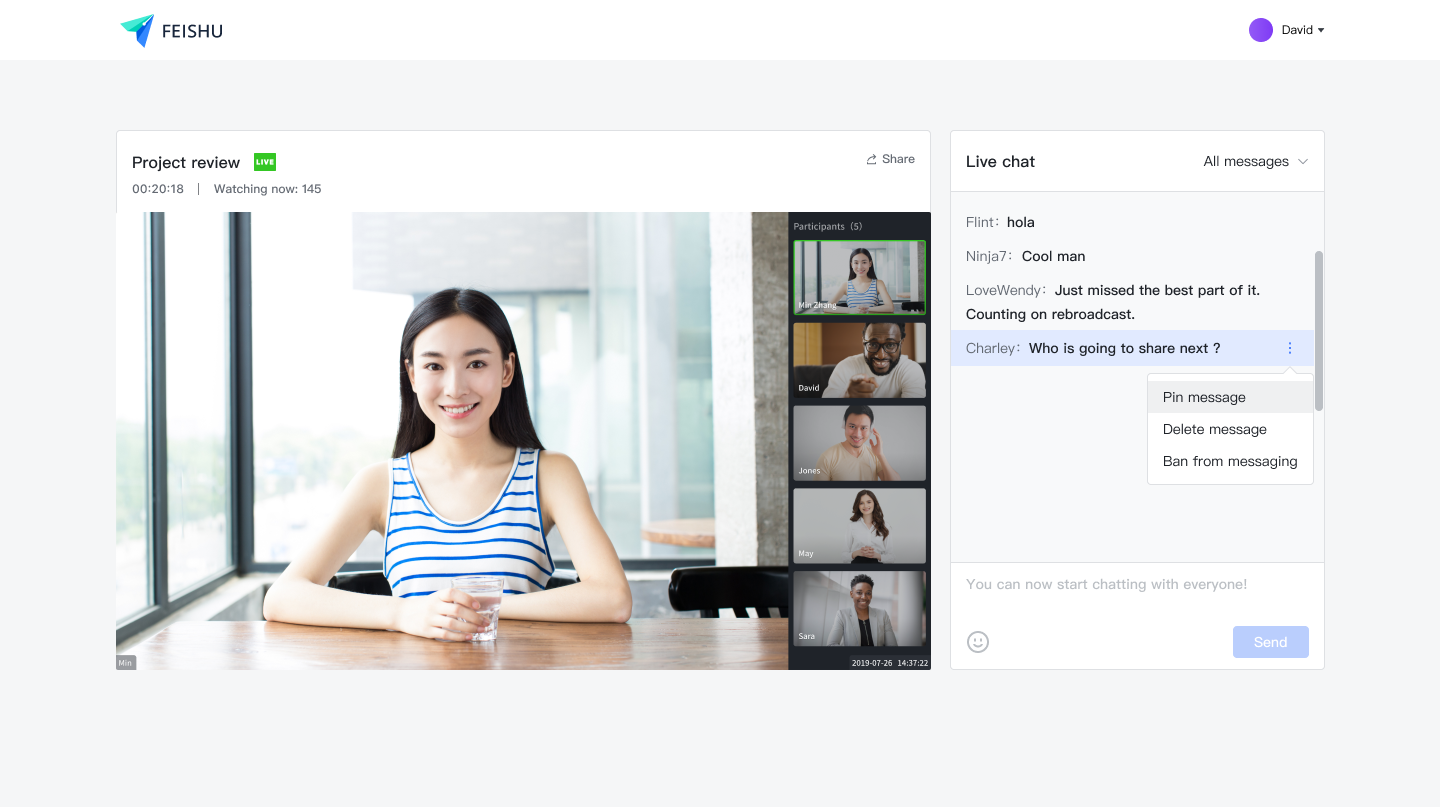
Task: Open the emoji picker in chat
Action: coord(978,642)
